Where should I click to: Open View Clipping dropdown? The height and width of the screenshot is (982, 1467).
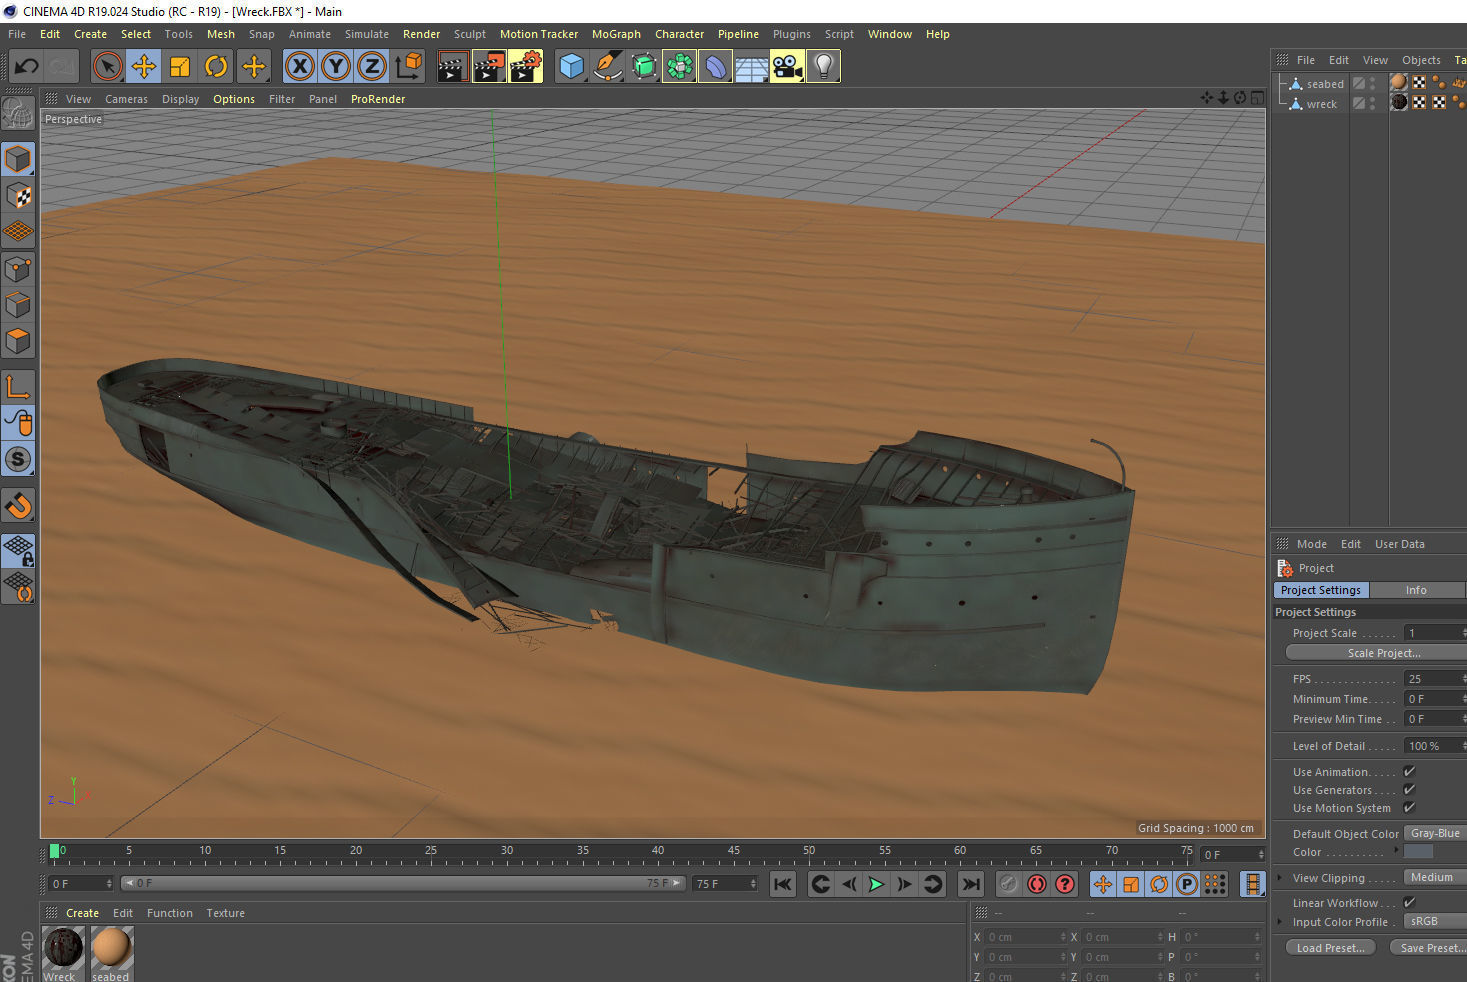click(x=1435, y=877)
